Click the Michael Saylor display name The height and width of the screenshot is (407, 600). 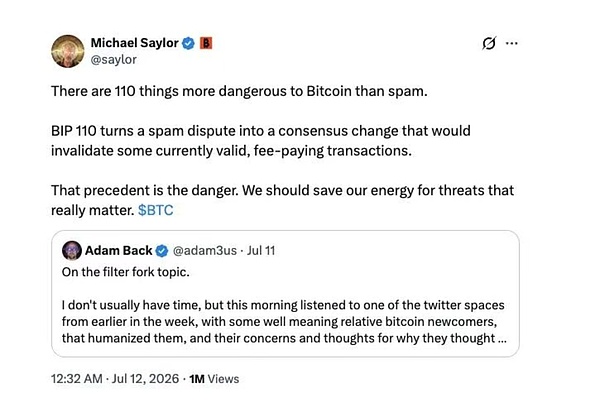135,43
